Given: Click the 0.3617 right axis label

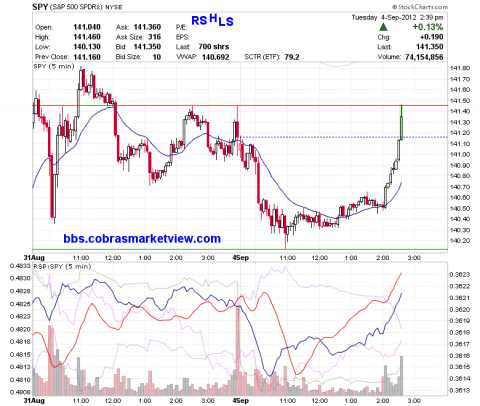Looking at the screenshot, I should coord(460,344).
